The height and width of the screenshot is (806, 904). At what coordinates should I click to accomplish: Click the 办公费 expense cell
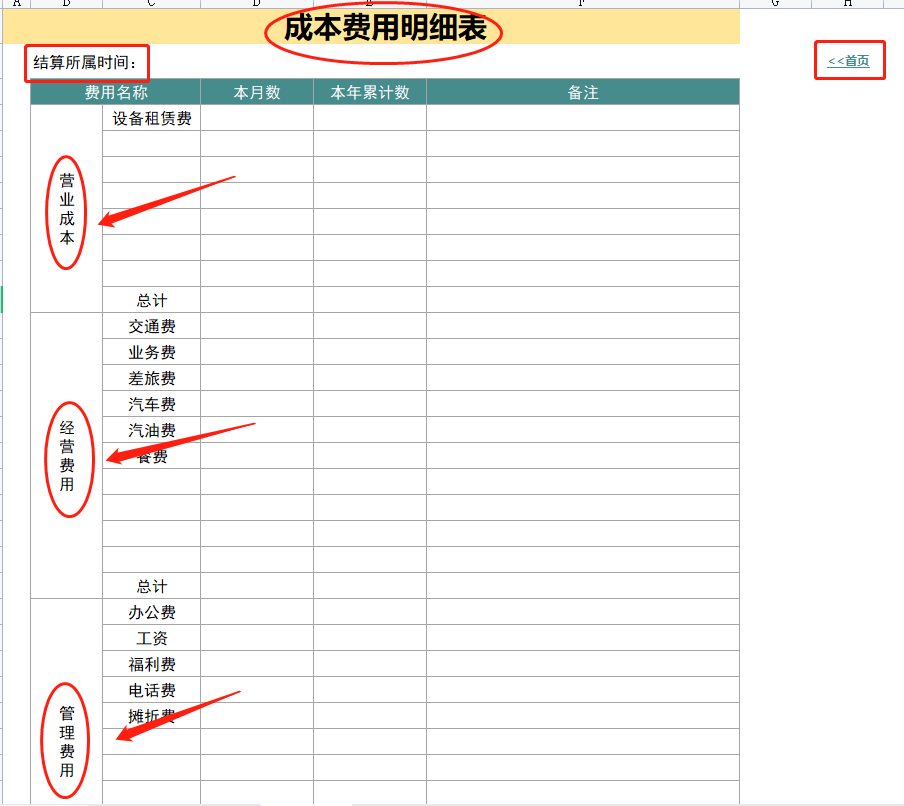(150, 612)
